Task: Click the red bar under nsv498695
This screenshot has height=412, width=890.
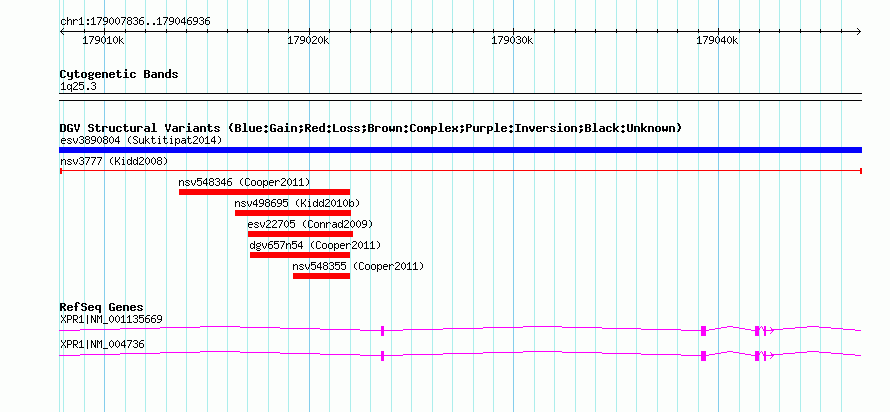Action: click(293, 213)
